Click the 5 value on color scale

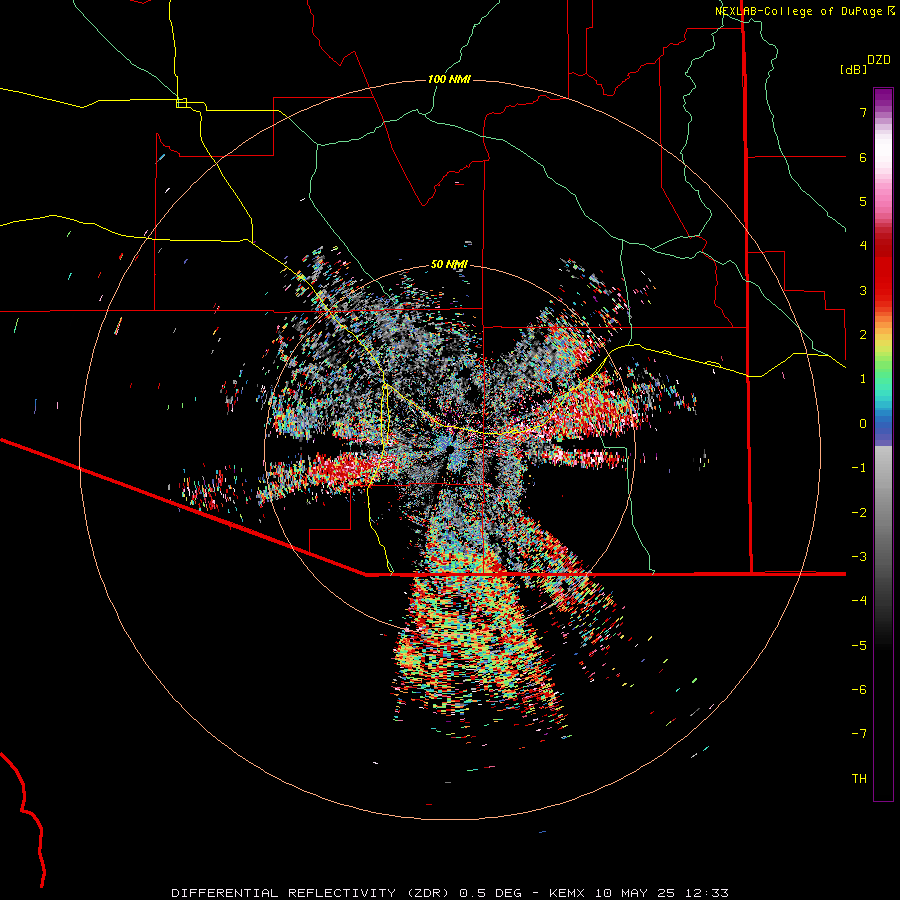point(863,201)
